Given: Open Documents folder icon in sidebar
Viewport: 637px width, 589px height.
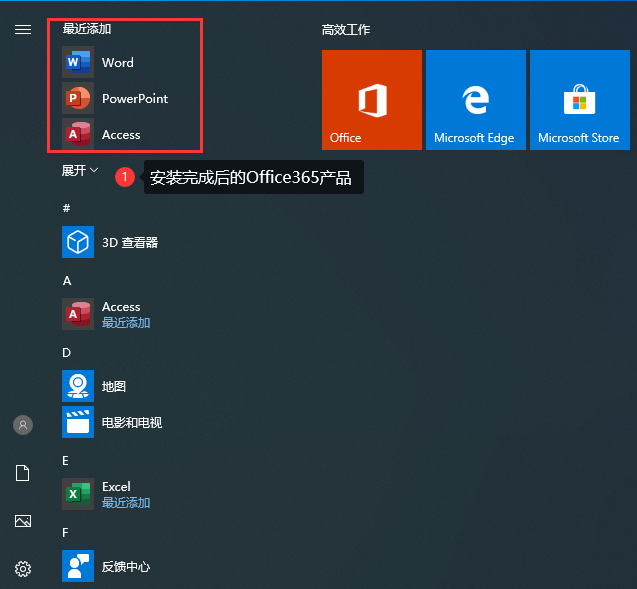Looking at the screenshot, I should [x=23, y=473].
